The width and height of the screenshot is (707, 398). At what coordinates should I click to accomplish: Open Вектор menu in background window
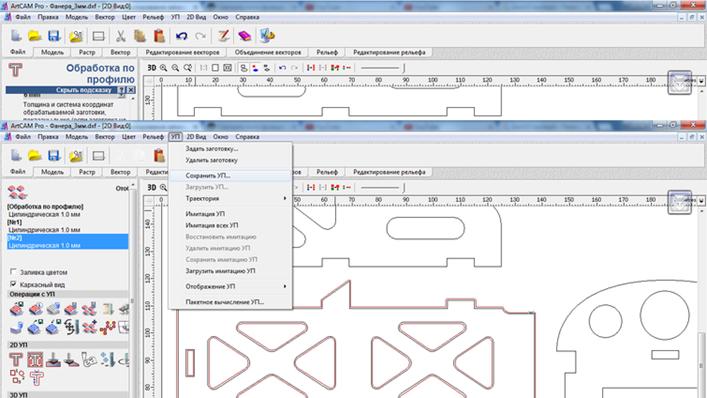coord(105,17)
